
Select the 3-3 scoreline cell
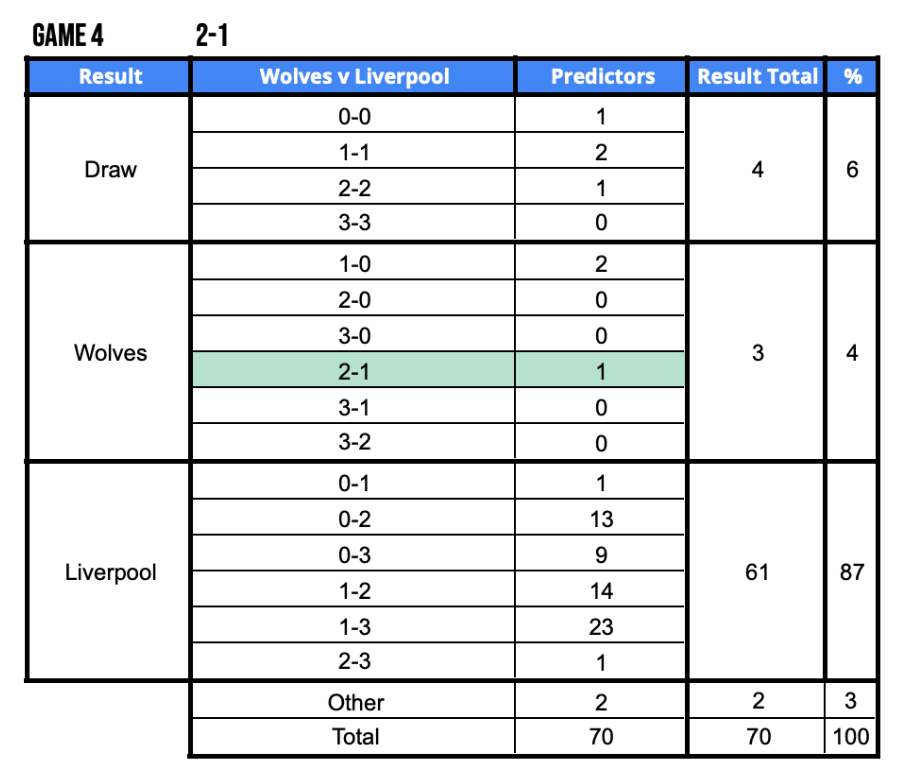354,223
